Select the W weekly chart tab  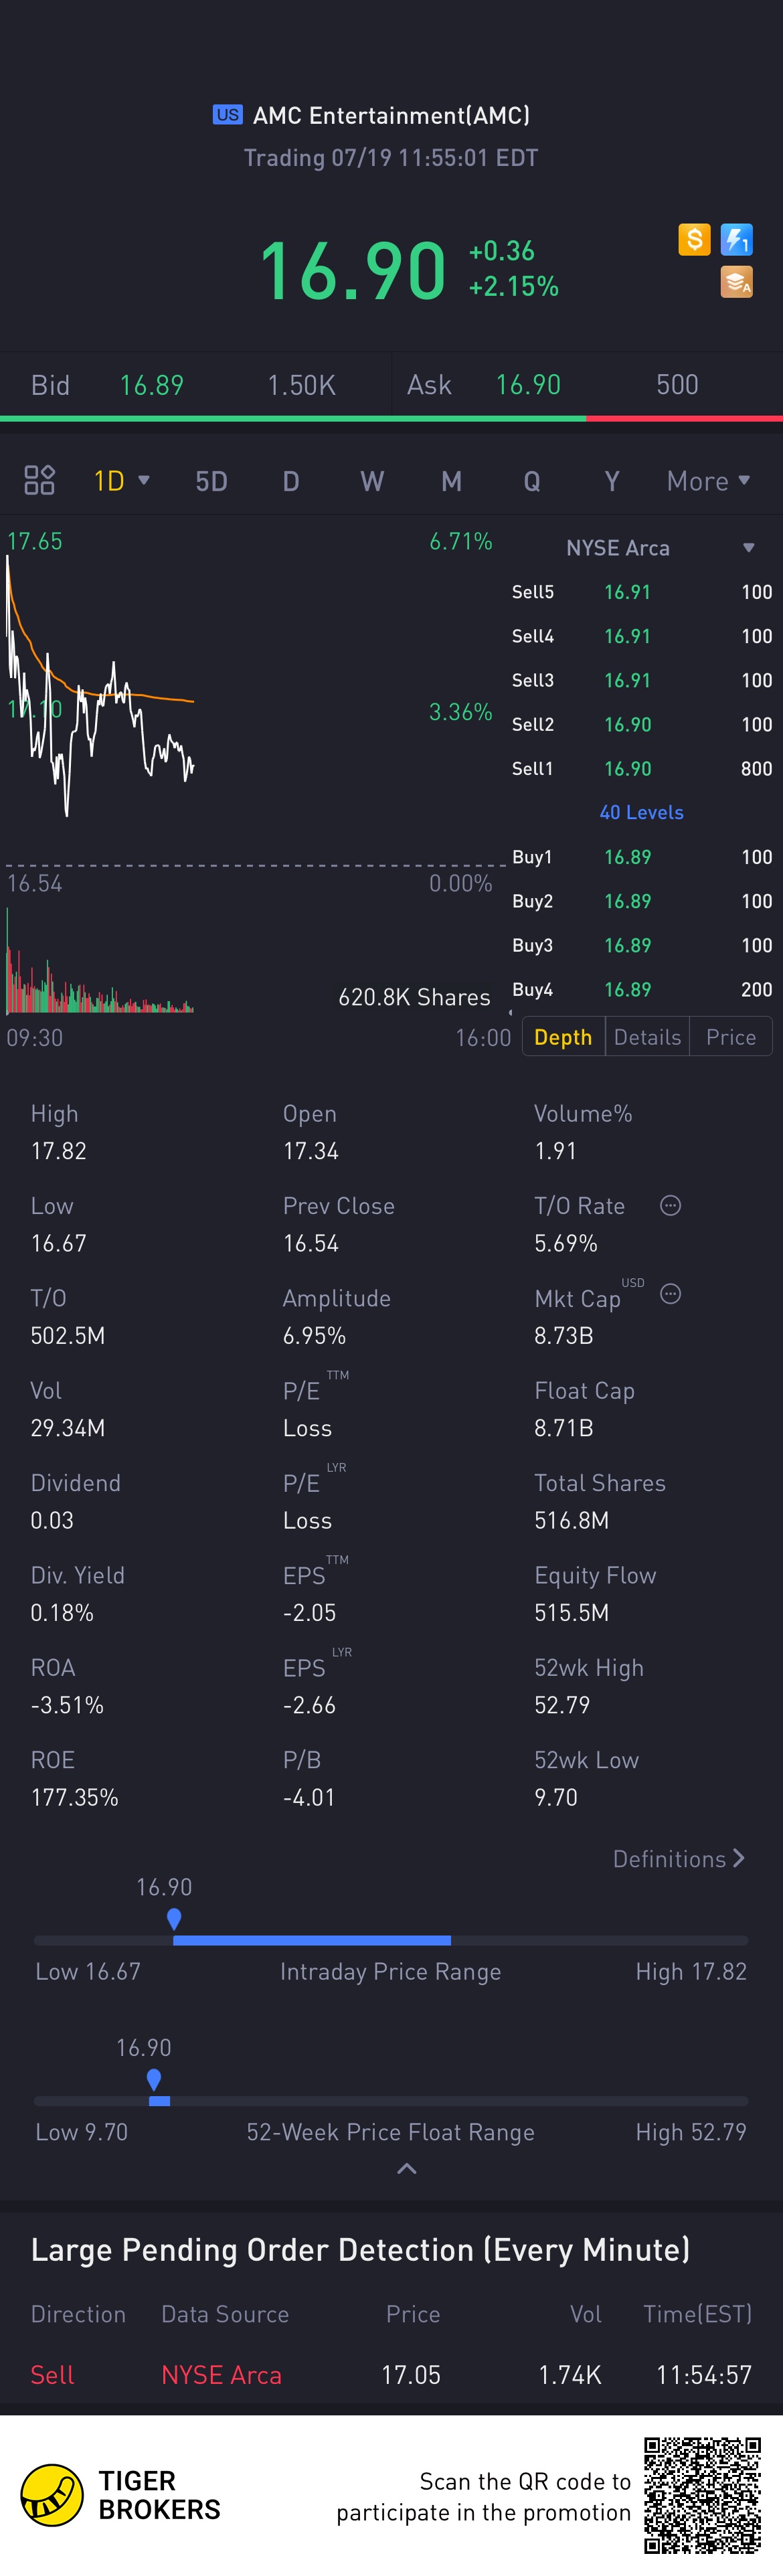(372, 481)
